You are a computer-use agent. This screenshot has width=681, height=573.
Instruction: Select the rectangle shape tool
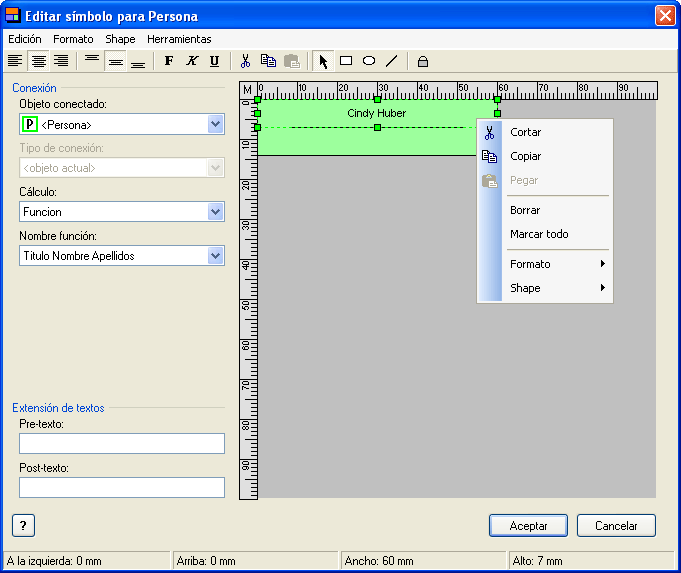[346, 61]
